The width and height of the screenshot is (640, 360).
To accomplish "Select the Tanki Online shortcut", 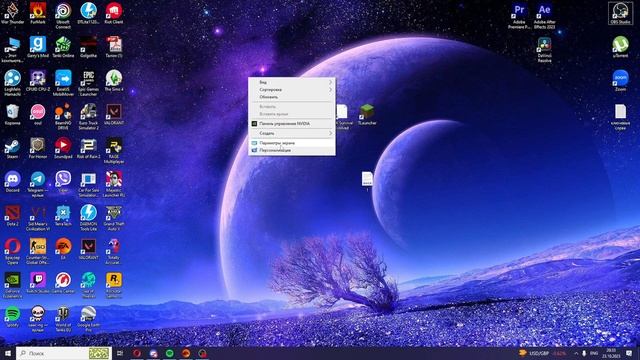I will 63,47.
